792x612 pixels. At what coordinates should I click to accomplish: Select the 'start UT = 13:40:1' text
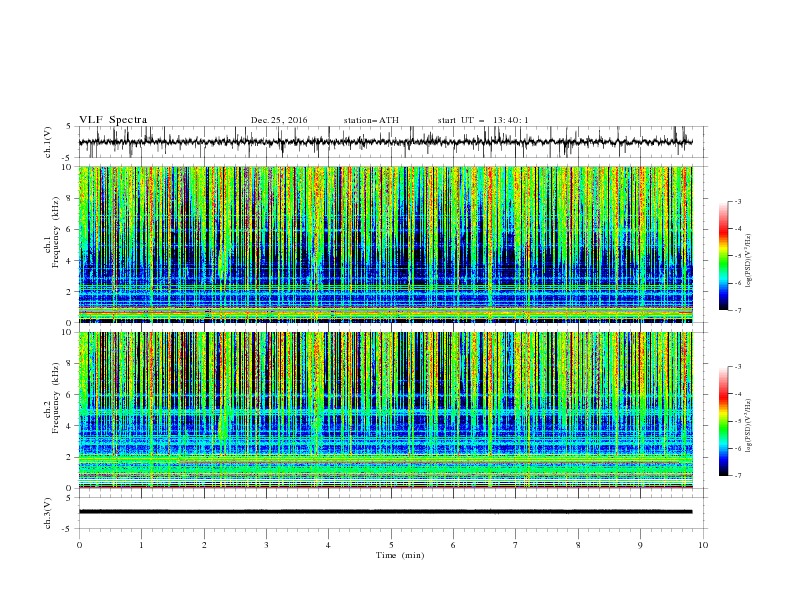483,120
